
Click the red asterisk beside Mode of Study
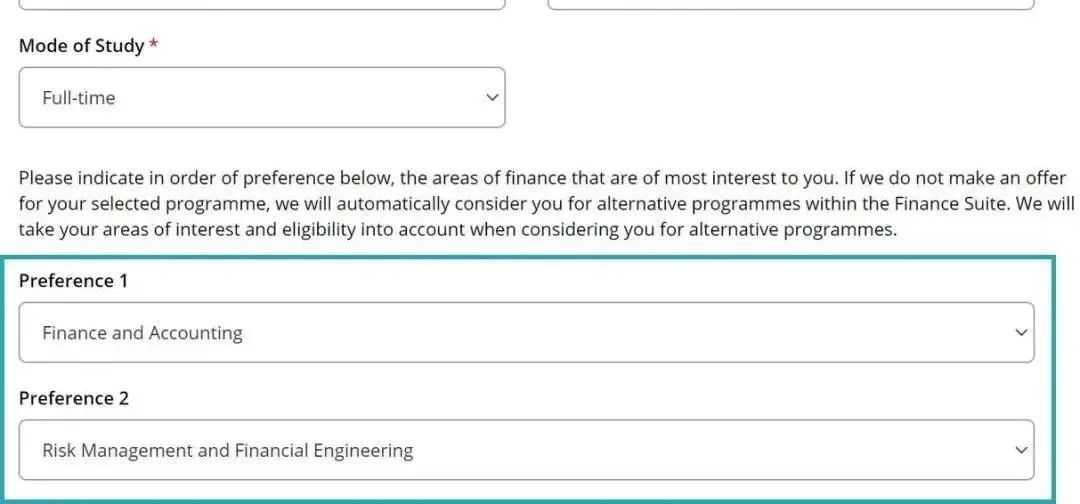click(x=154, y=46)
